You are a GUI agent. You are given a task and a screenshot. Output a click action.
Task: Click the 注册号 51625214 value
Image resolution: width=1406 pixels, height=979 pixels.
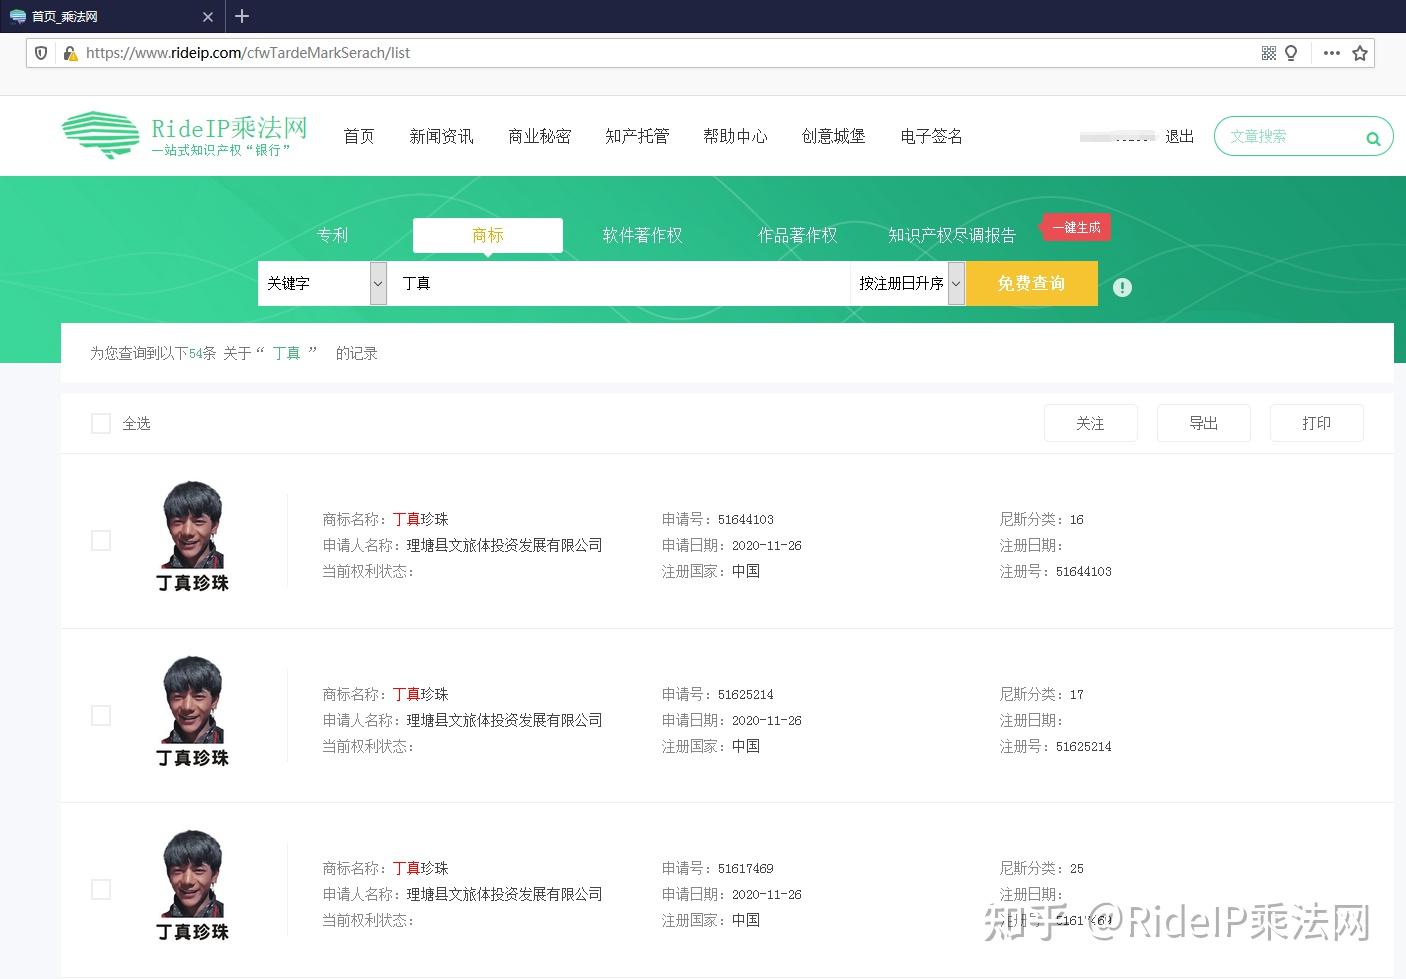(1084, 746)
